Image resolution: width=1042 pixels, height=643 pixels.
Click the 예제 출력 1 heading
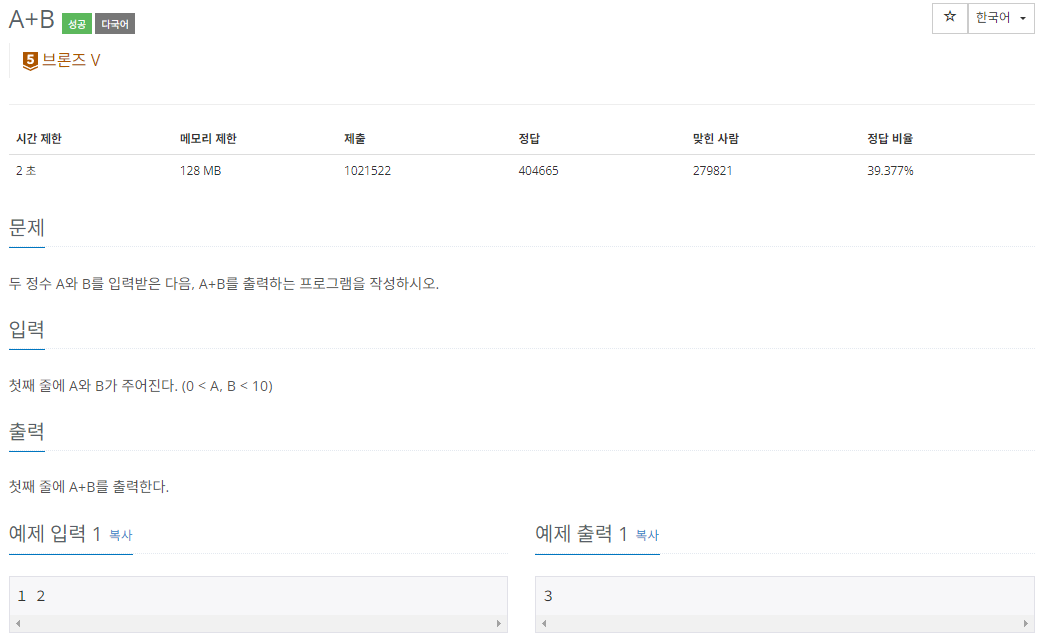tap(581, 533)
